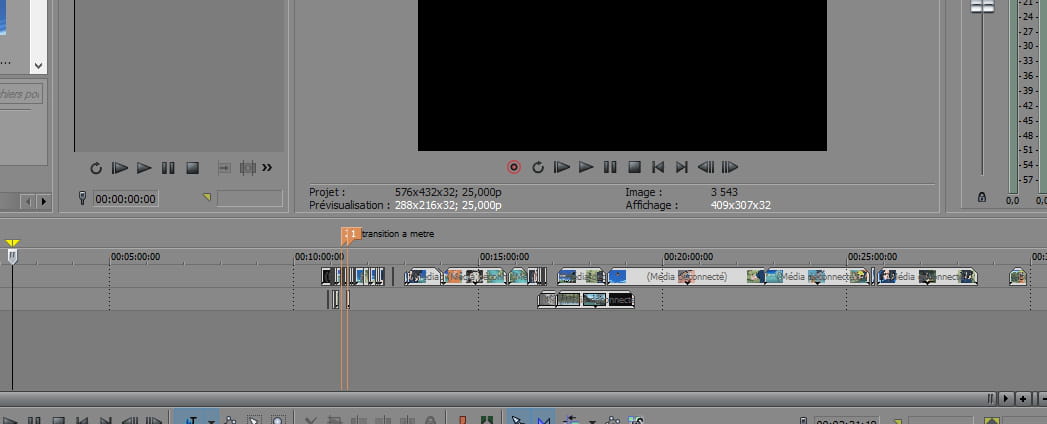1047x424 pixels.
Task: Toggle the fader channel lock icon
Action: (982, 197)
